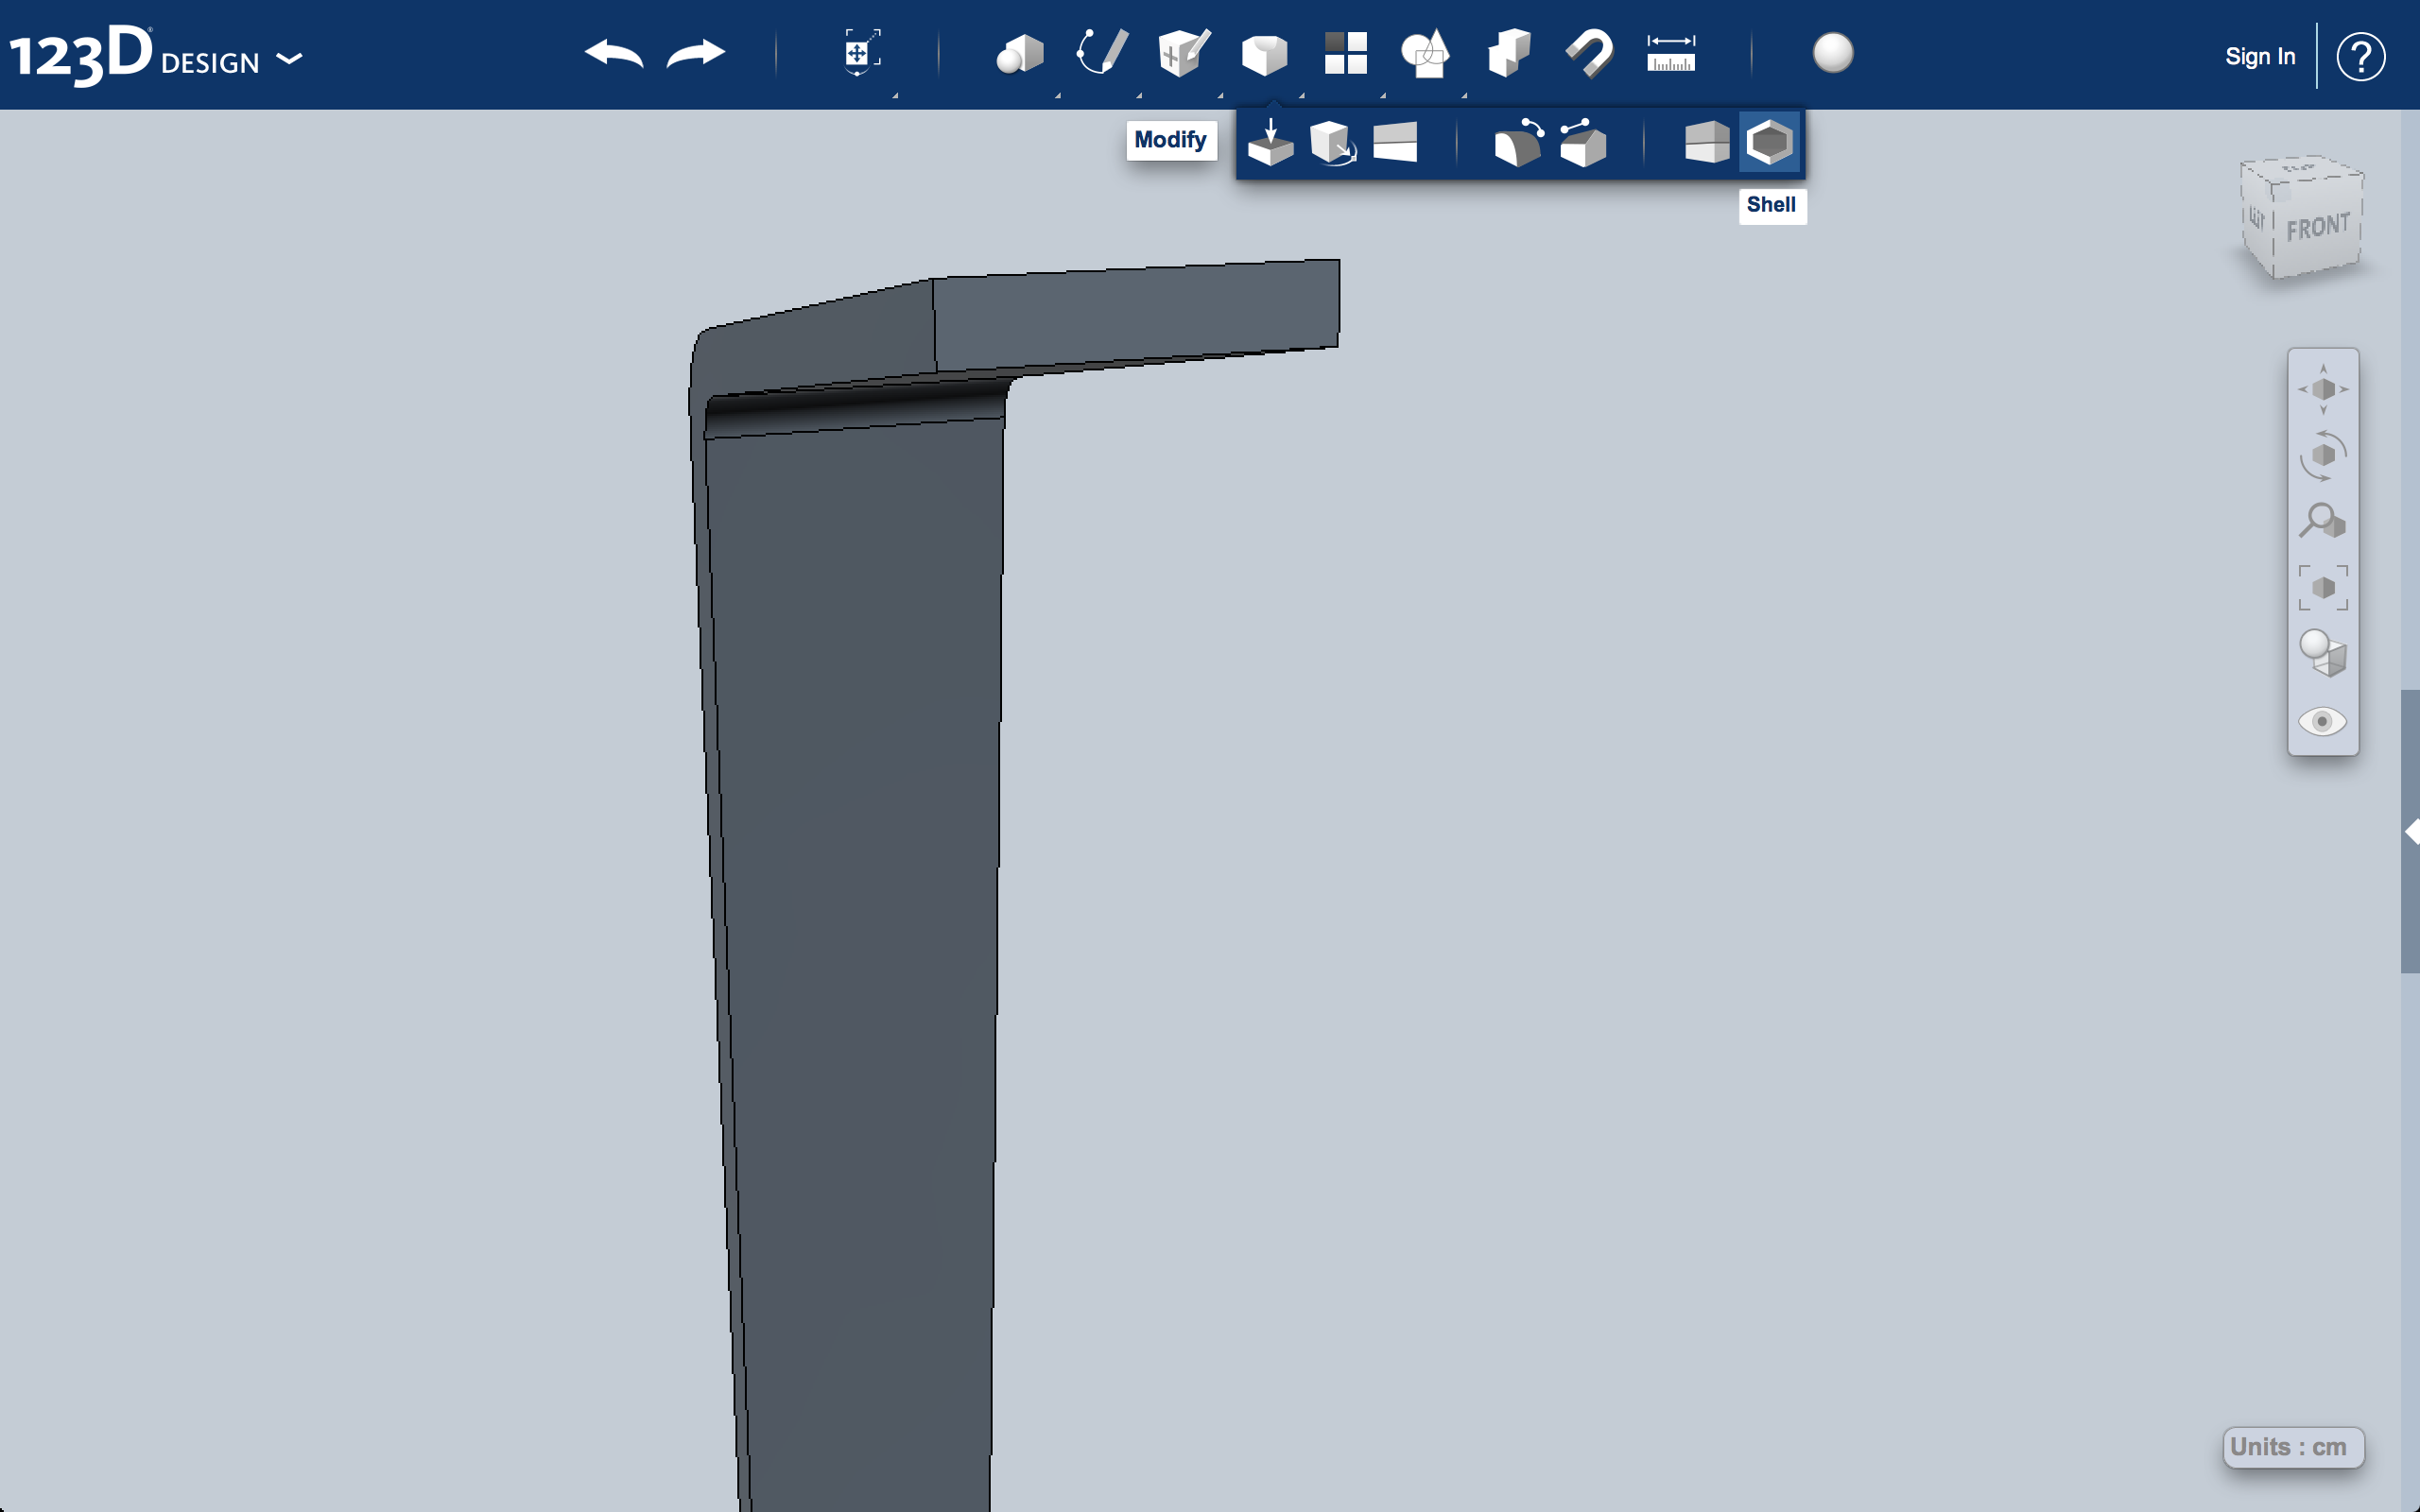Select the Fillet tool icon
This screenshot has width=2420, height=1512.
[x=1512, y=141]
